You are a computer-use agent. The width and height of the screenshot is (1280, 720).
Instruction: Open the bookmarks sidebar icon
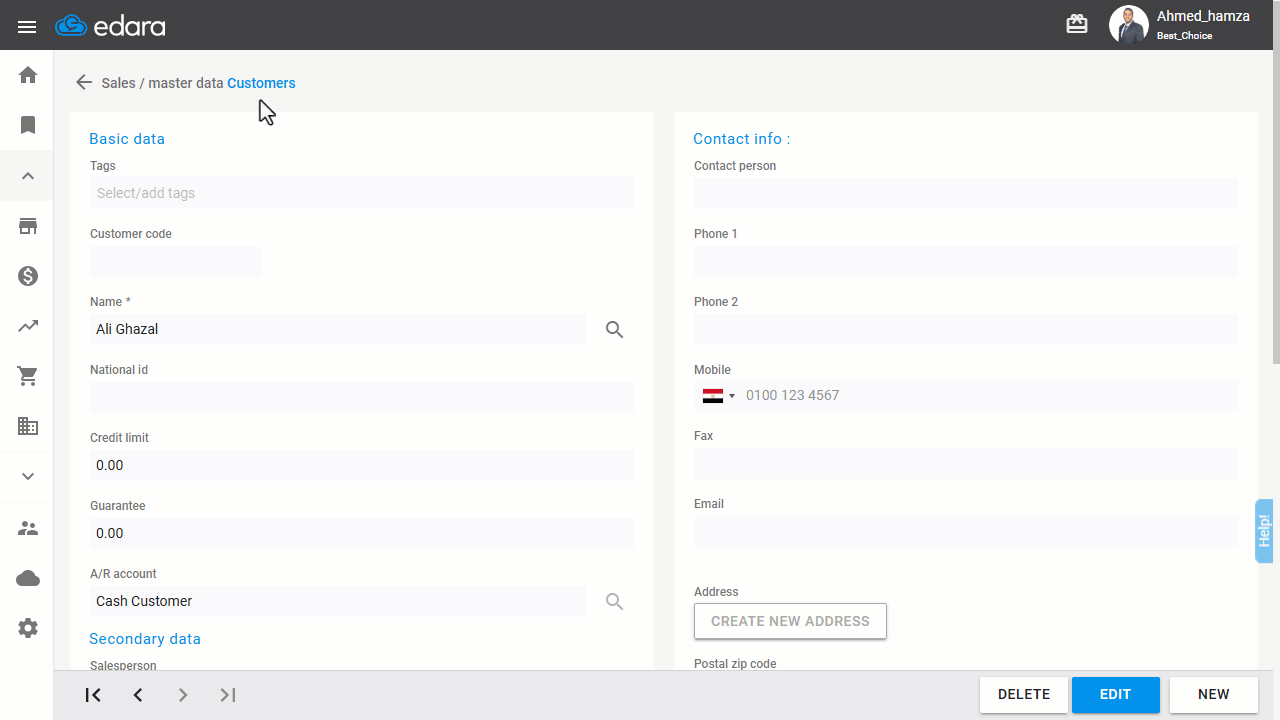click(28, 125)
